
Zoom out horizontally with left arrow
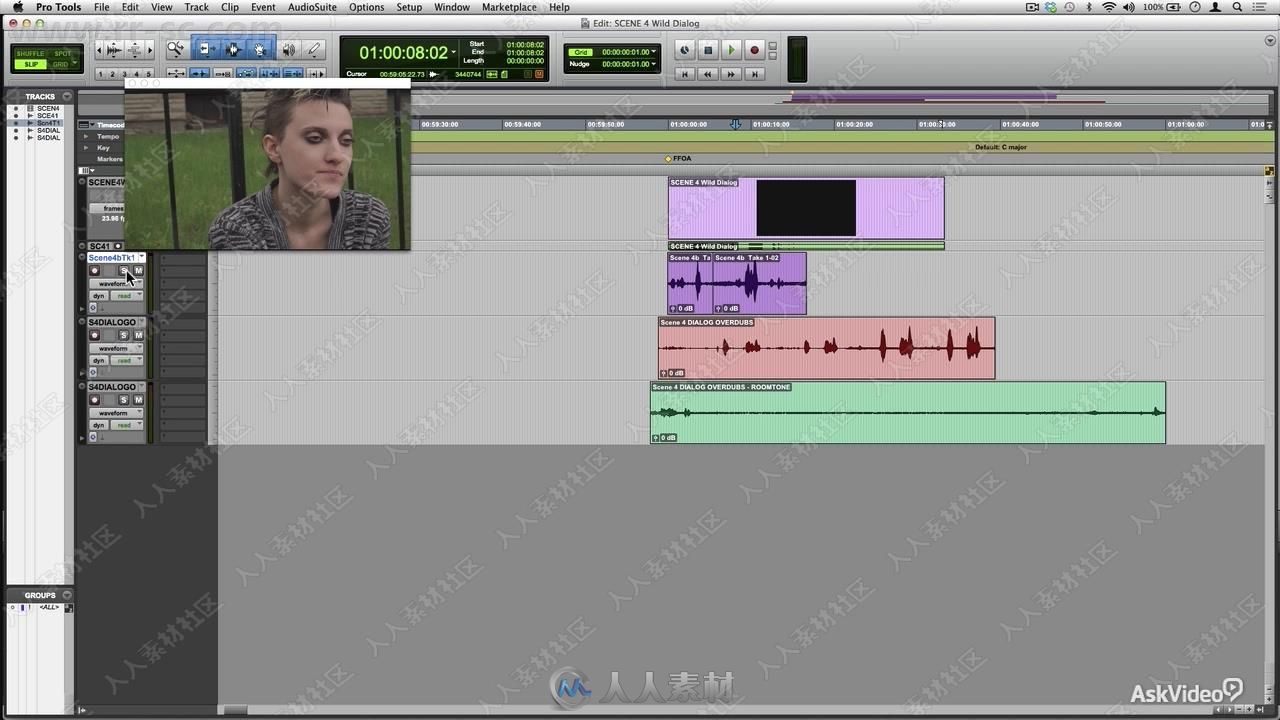click(99, 49)
